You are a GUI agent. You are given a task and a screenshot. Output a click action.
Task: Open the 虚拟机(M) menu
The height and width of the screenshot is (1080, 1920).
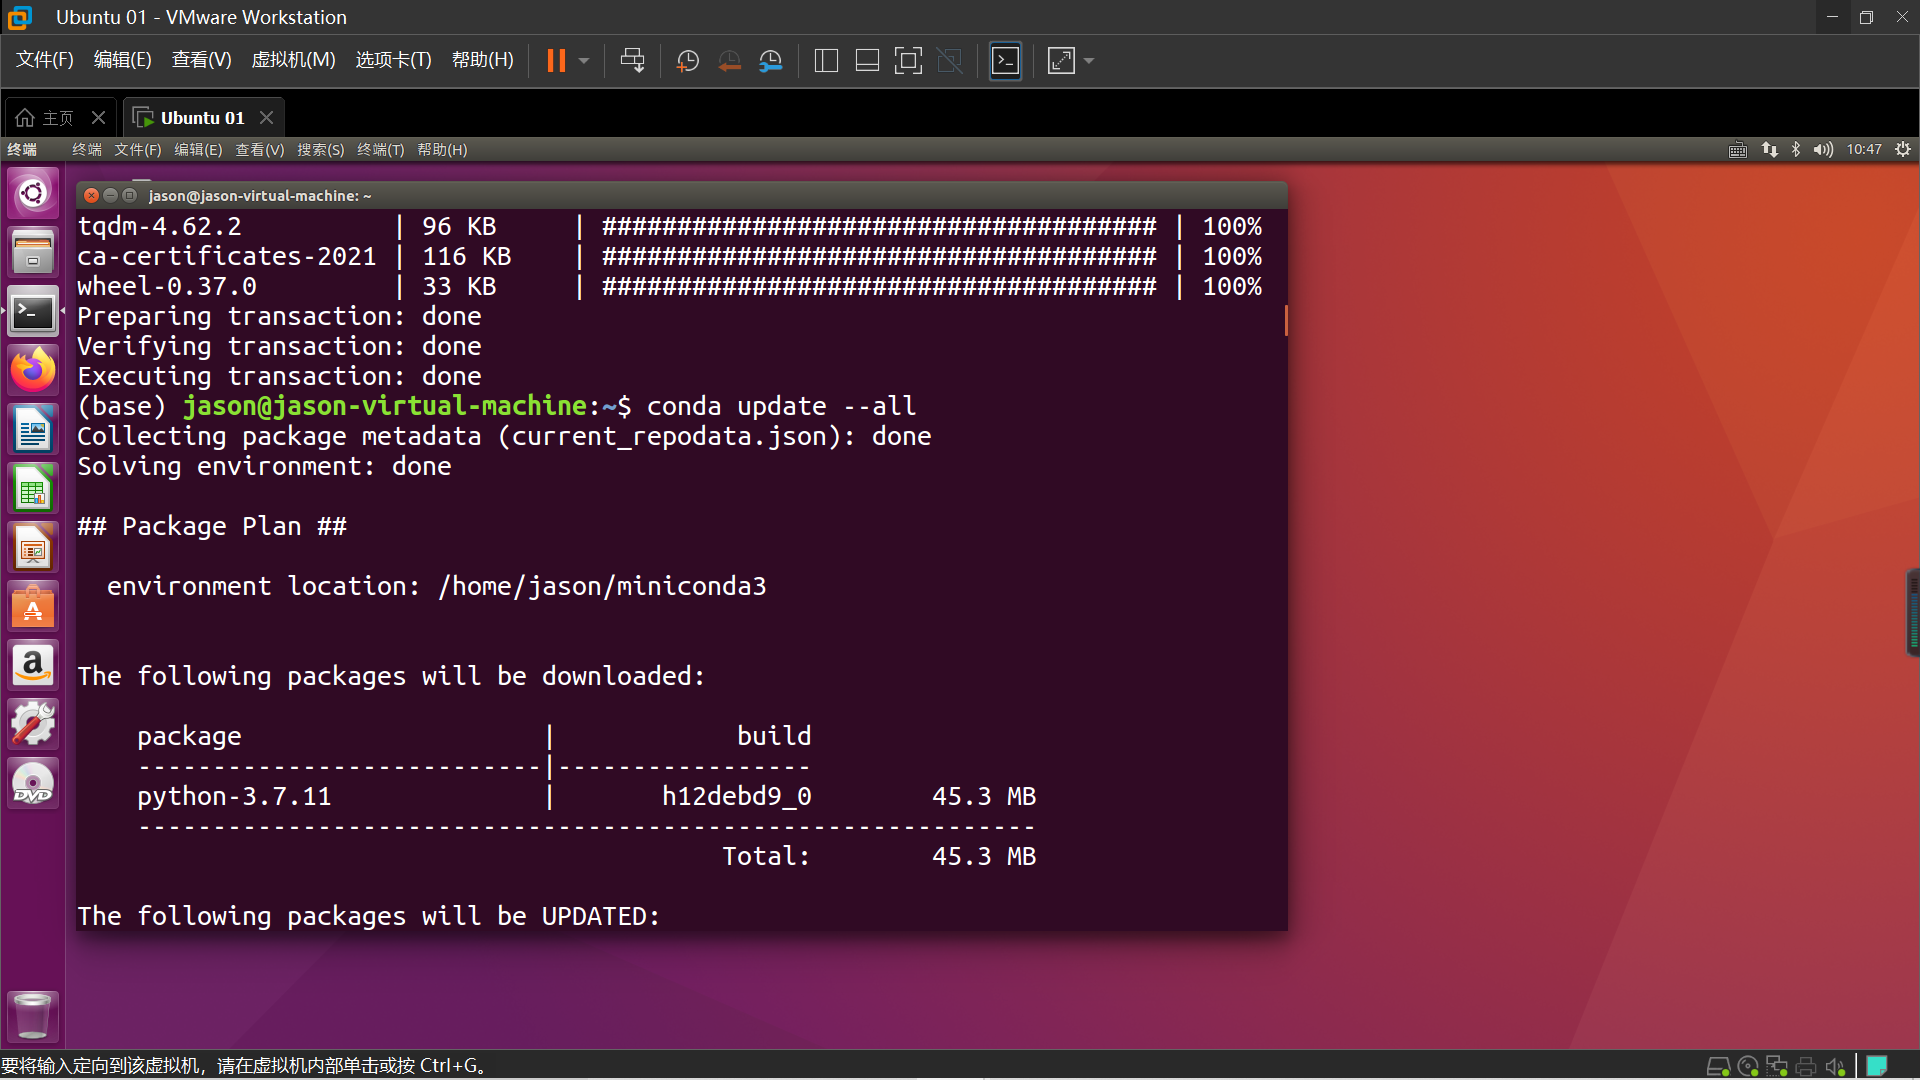click(293, 60)
